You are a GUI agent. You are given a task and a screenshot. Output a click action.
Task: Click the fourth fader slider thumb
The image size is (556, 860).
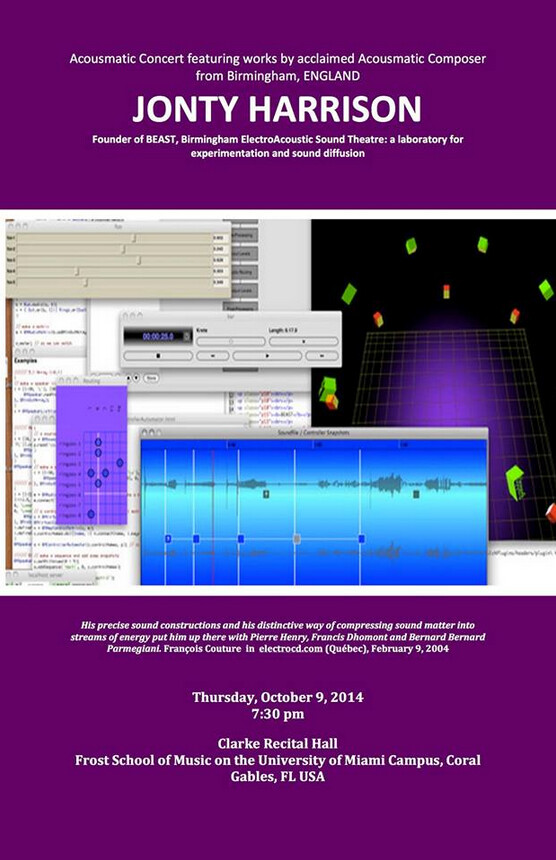(x=77, y=271)
